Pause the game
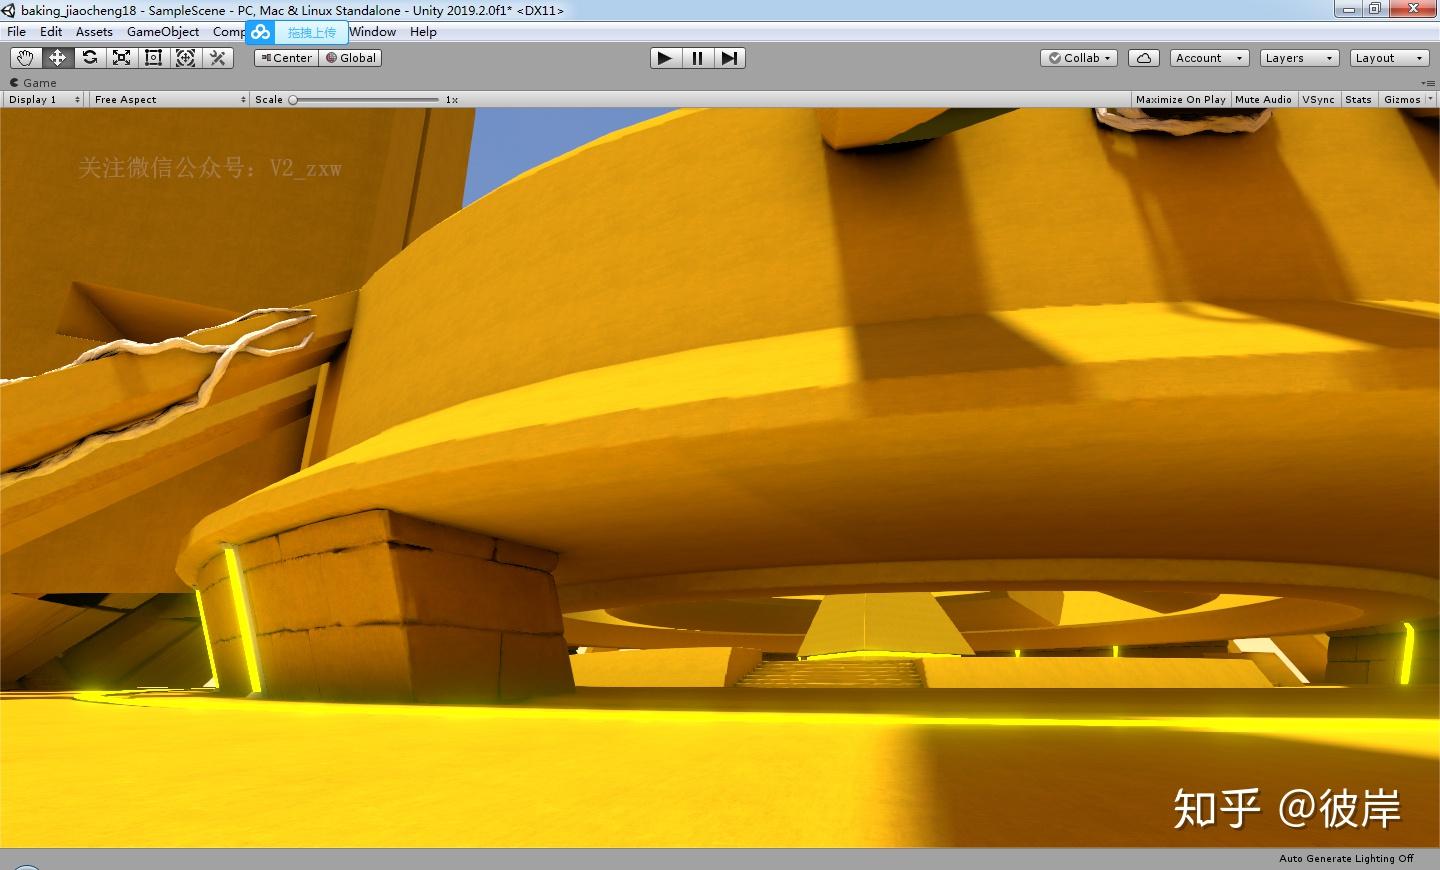This screenshot has width=1440, height=870. [697, 58]
